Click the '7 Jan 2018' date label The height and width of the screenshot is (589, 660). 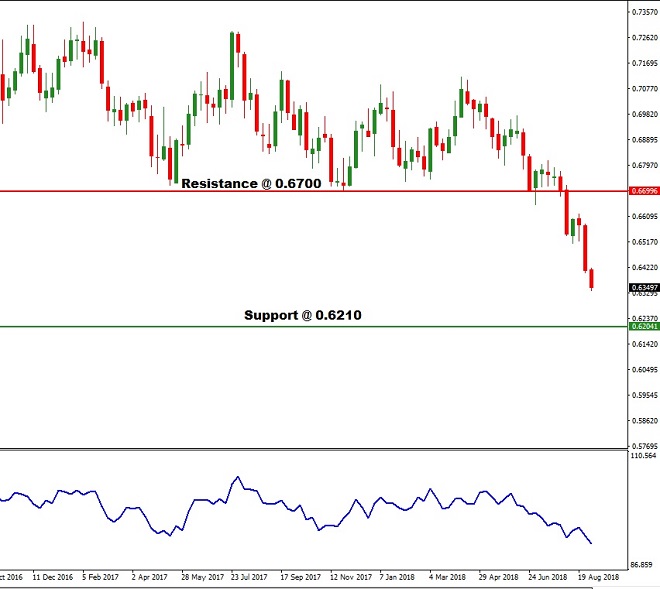coord(397,577)
